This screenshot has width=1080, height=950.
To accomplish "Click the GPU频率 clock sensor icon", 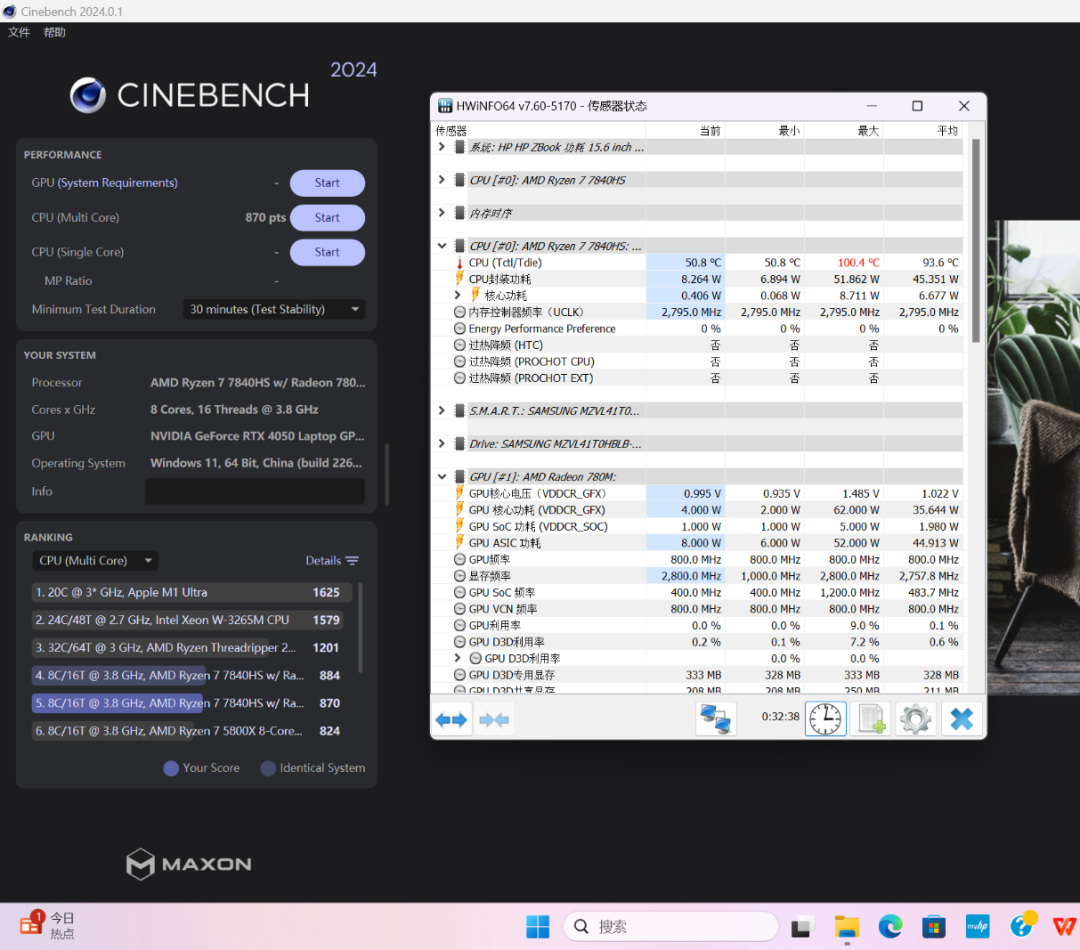I will click(x=459, y=559).
